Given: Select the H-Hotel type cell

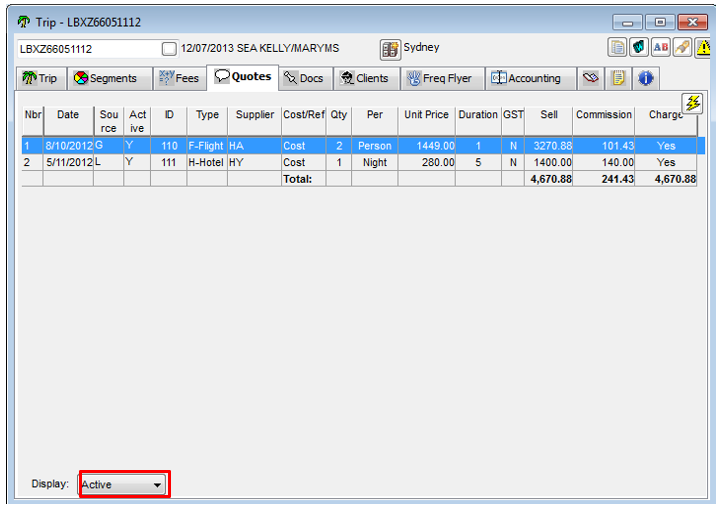Looking at the screenshot, I should tap(207, 162).
